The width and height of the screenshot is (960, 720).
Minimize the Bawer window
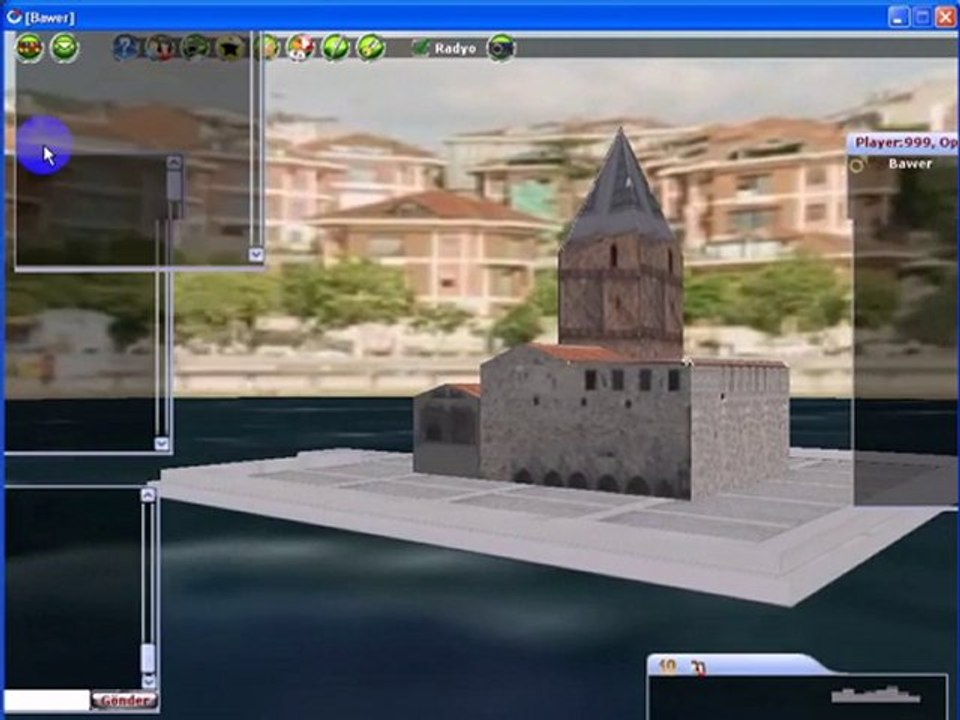click(899, 17)
